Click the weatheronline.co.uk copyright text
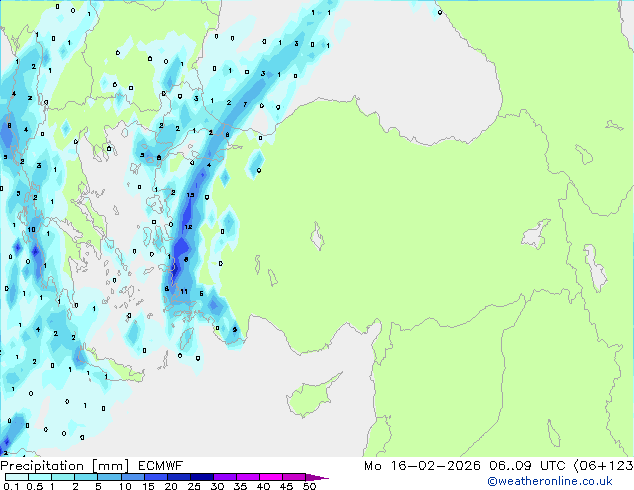Screen dimensions: 634x490 tap(550, 481)
